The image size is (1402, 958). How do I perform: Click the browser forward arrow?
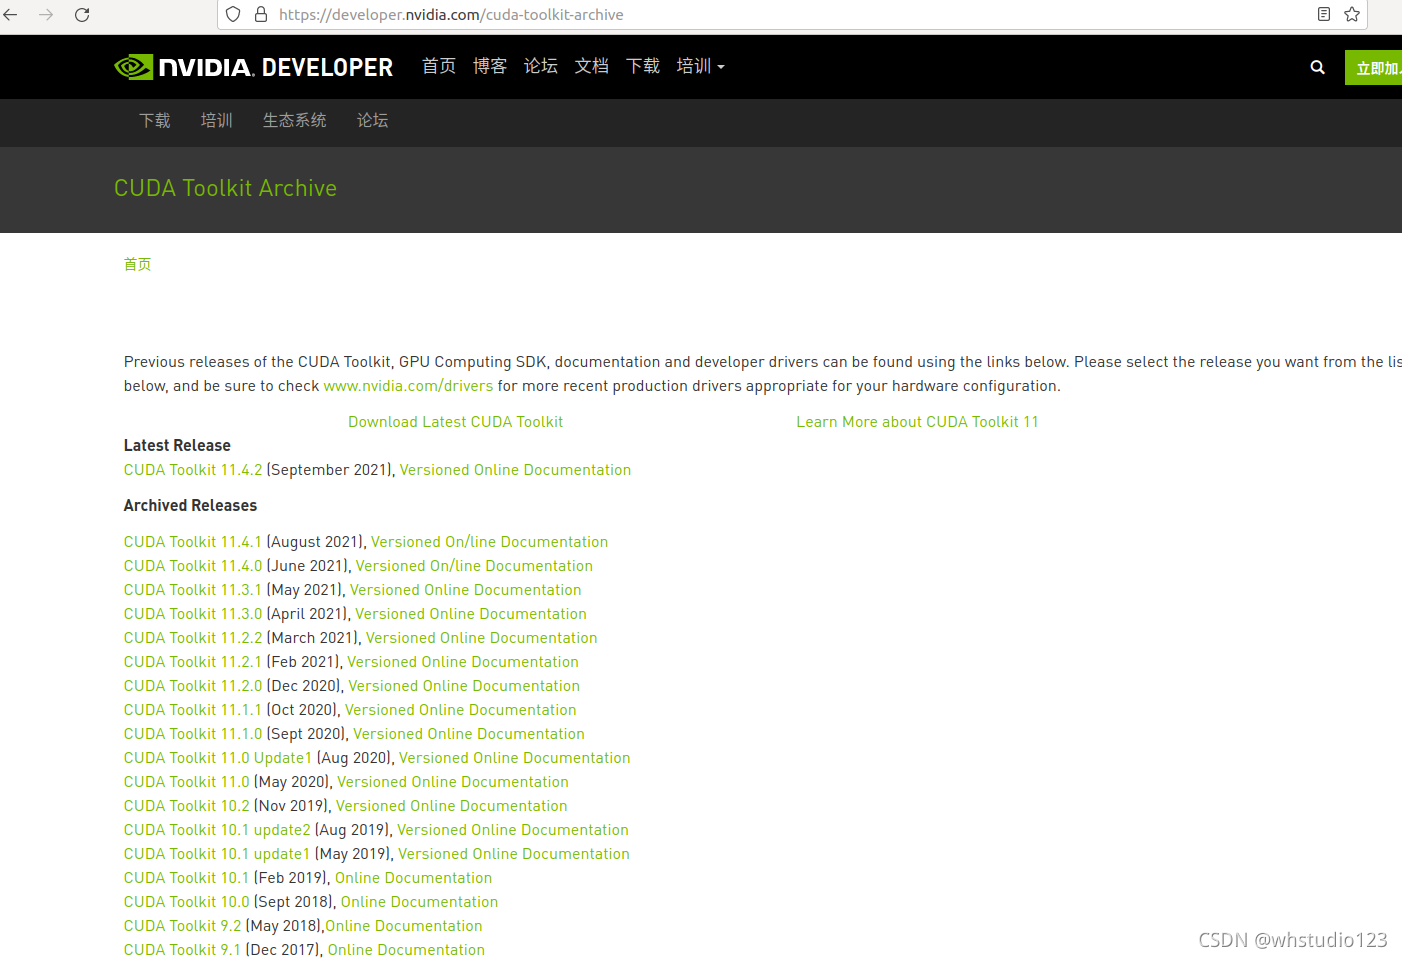pos(46,15)
